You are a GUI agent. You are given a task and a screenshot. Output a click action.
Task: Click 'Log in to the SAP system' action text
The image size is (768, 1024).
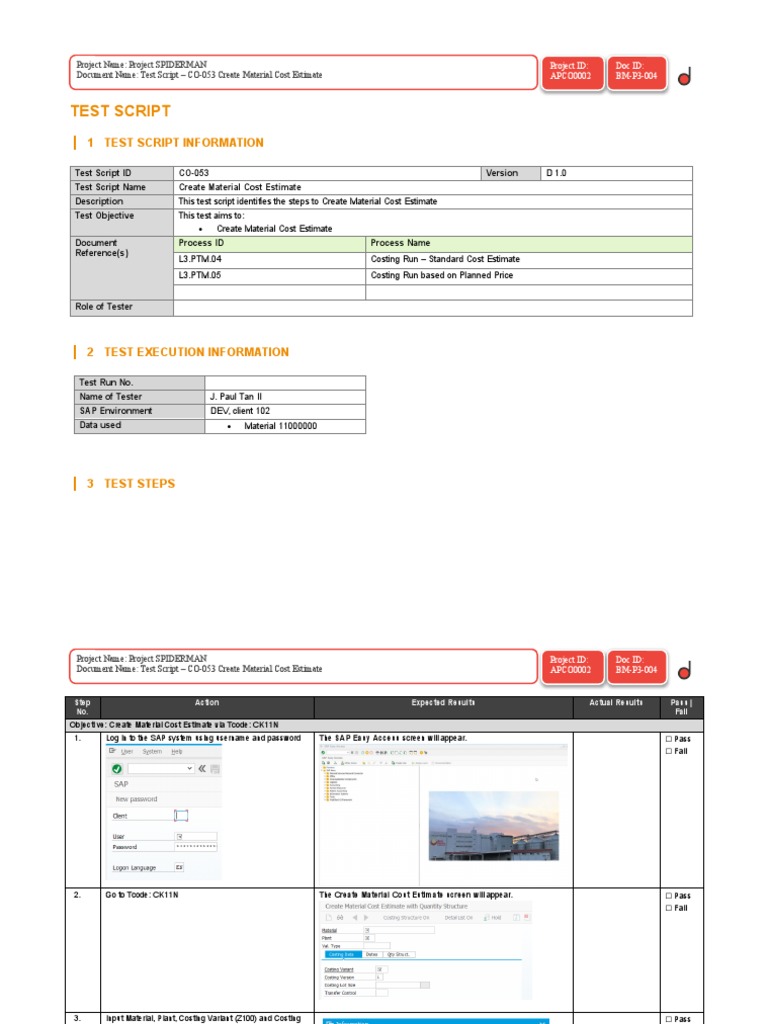(203, 738)
